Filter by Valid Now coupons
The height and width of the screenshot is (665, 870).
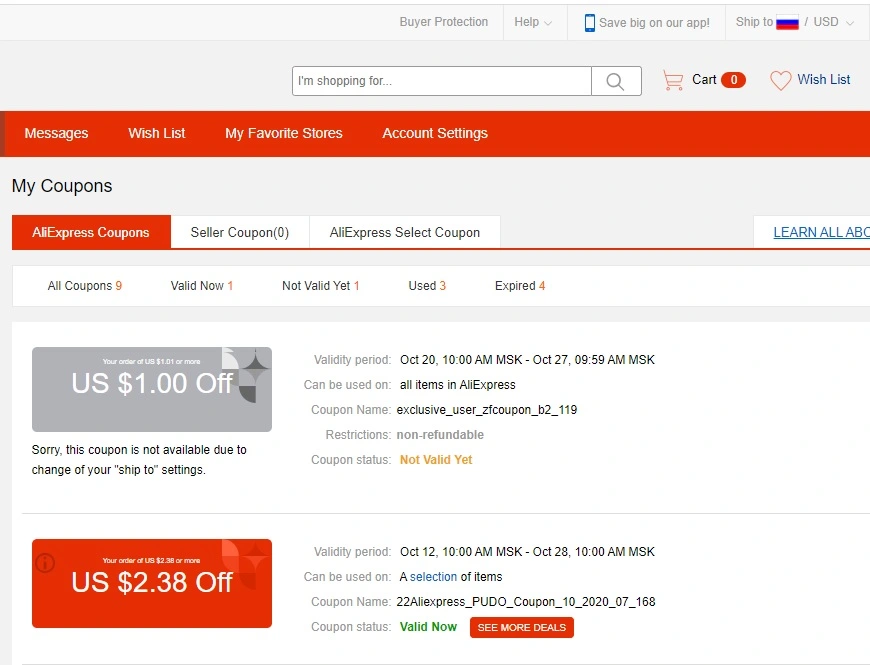(201, 286)
